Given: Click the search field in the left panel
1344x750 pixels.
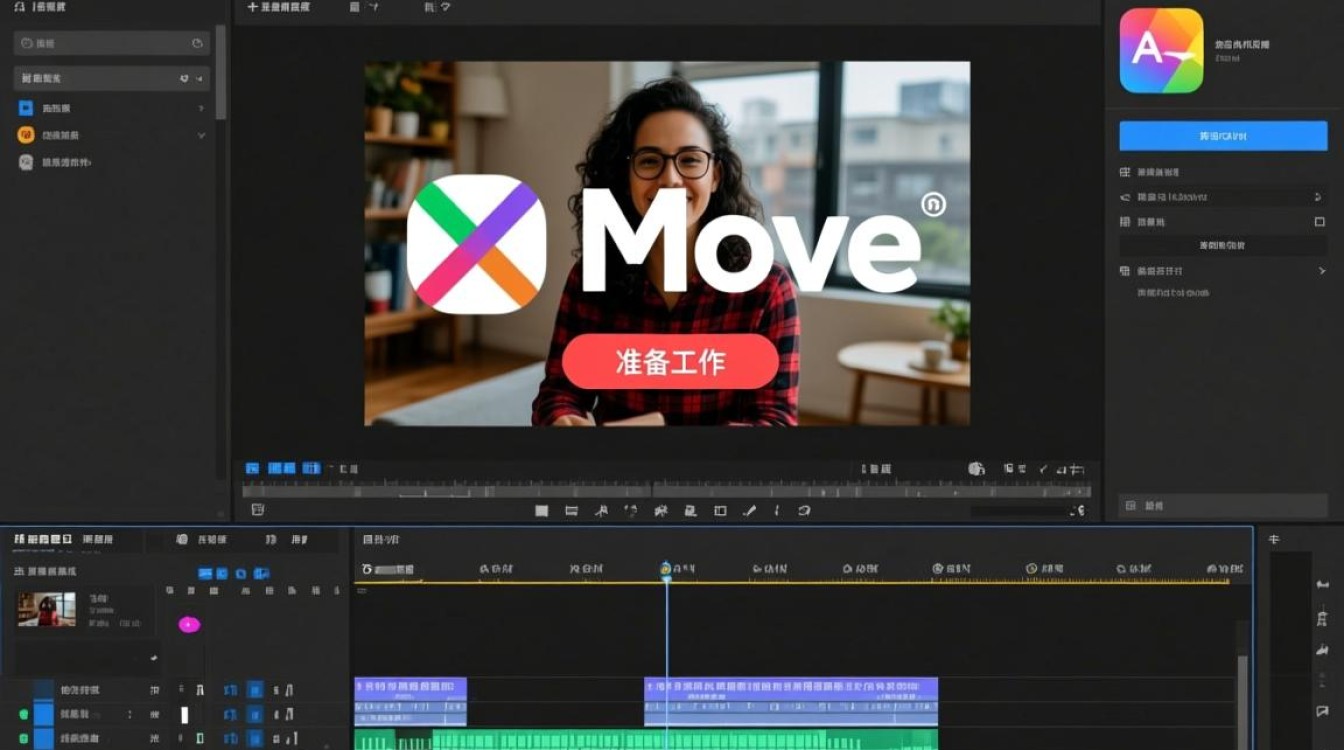Looking at the screenshot, I should tap(111, 43).
